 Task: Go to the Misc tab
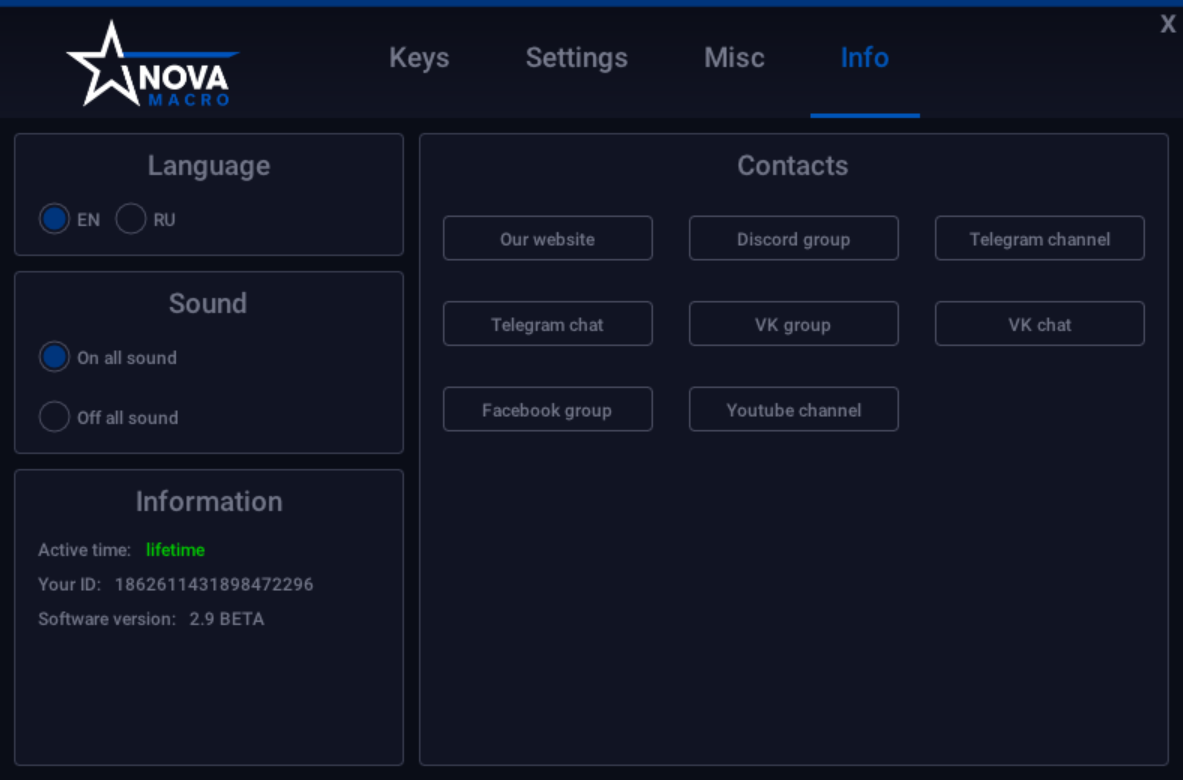(x=734, y=58)
